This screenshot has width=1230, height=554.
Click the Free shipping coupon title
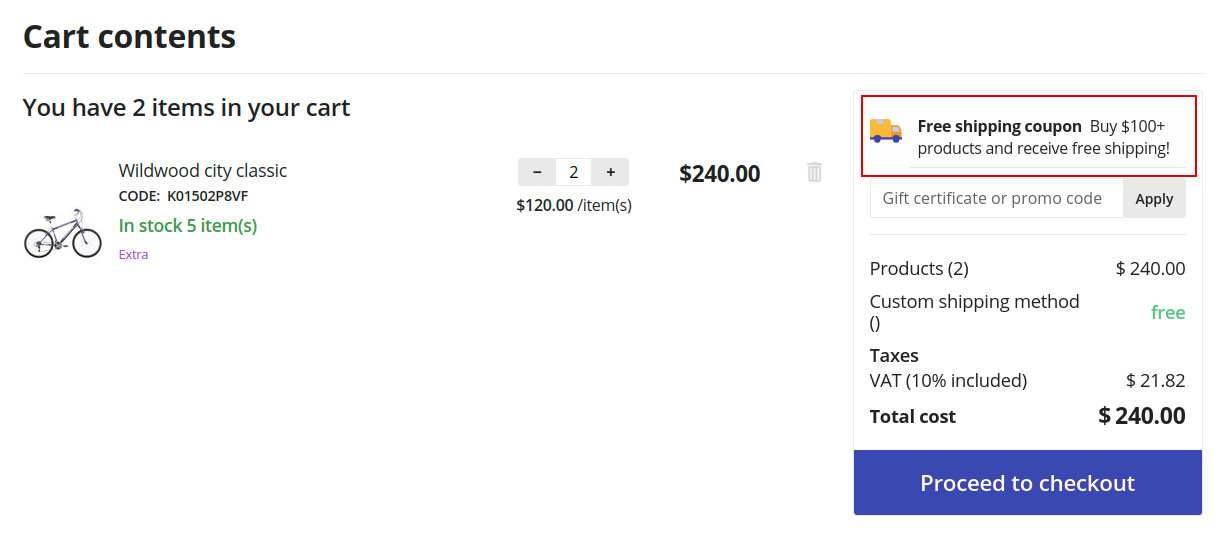pos(1000,126)
